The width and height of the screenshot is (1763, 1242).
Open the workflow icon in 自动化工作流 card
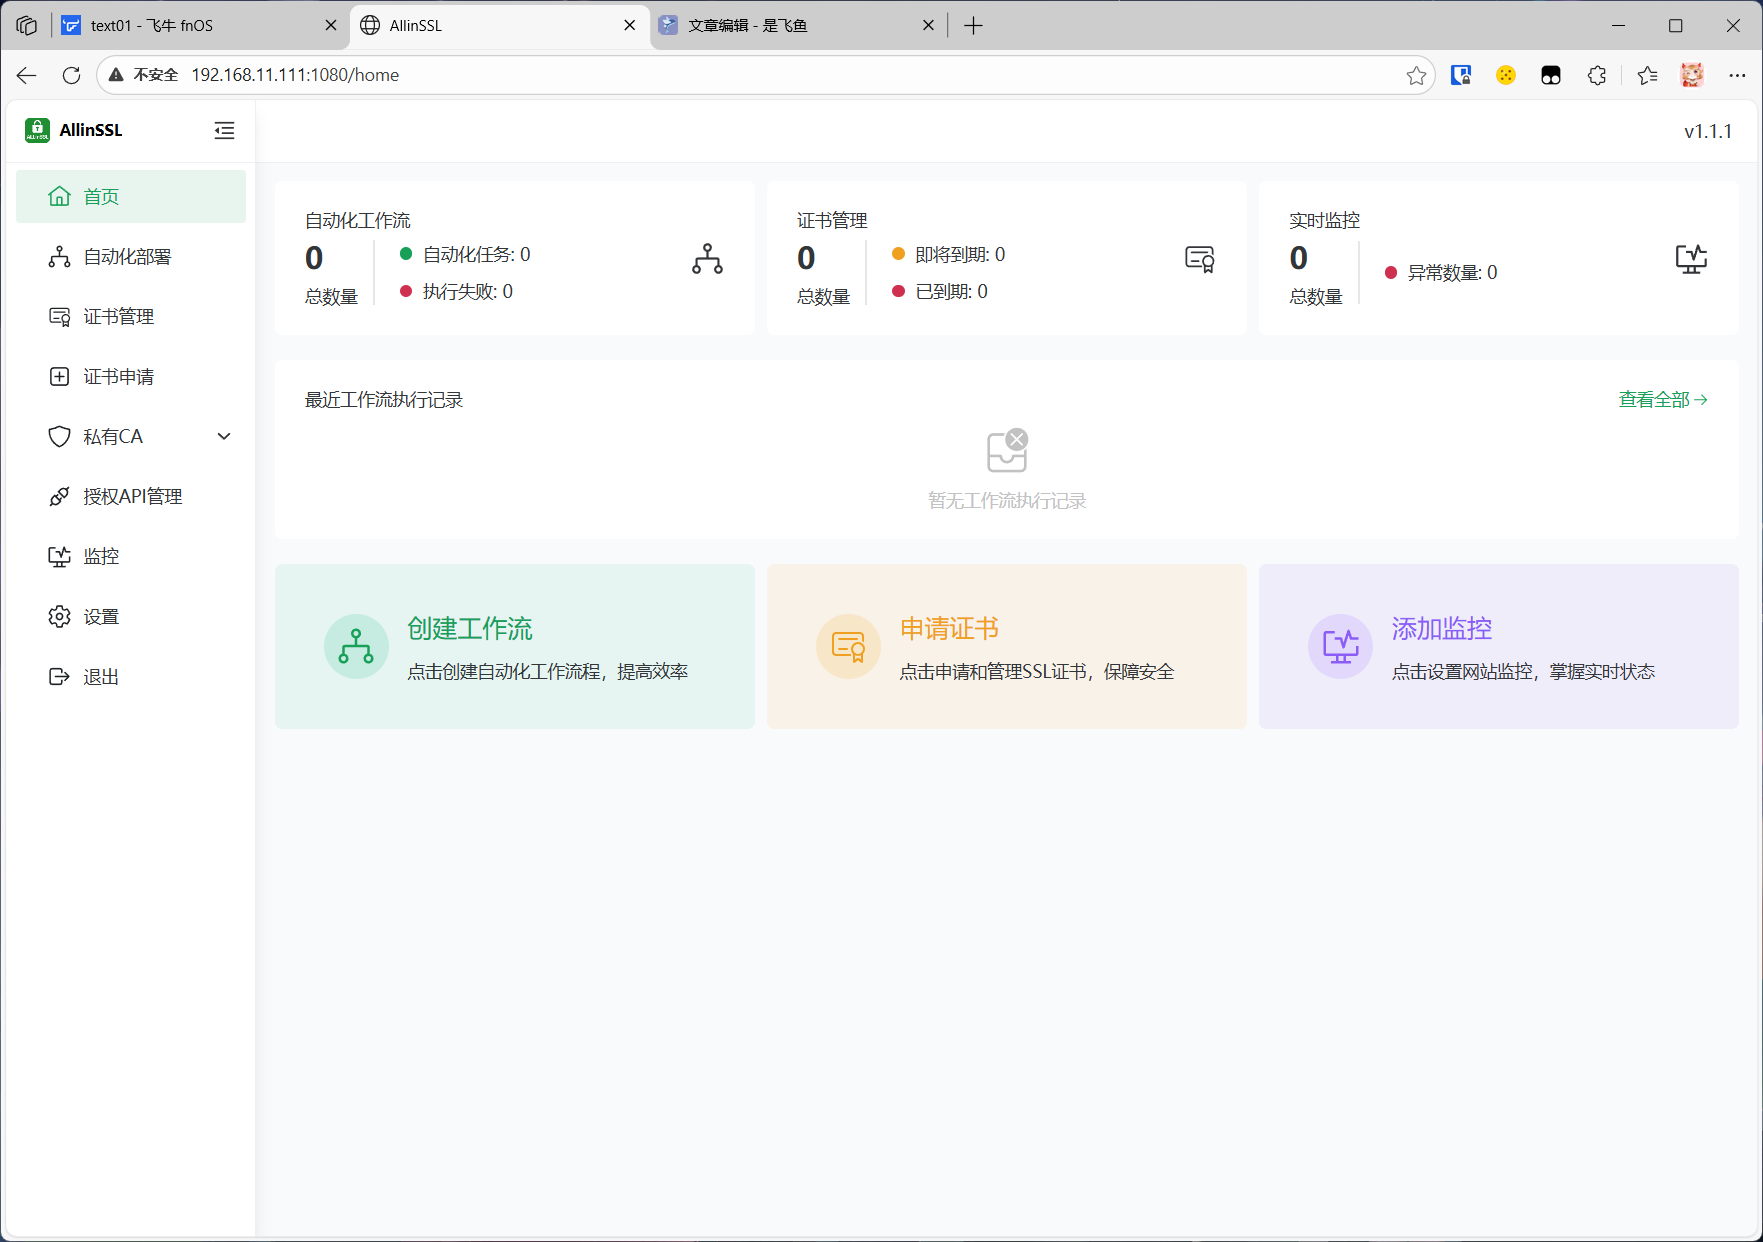point(707,259)
